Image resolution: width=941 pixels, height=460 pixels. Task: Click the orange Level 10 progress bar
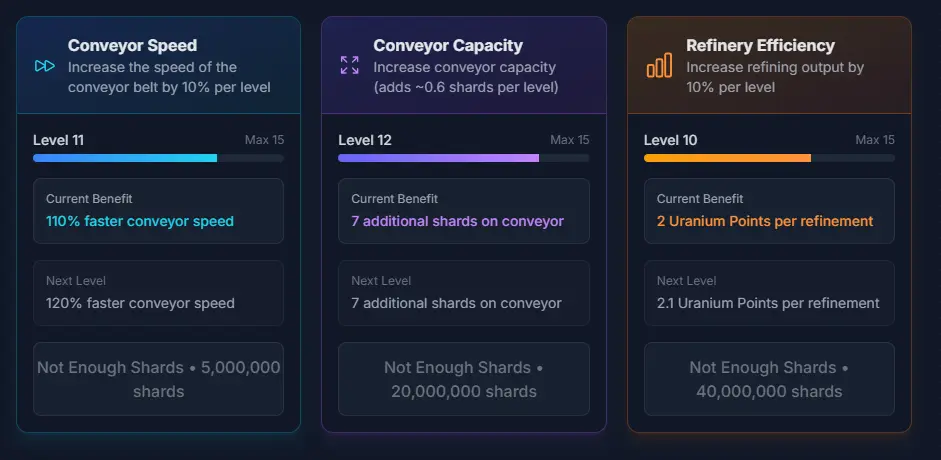pos(769,158)
